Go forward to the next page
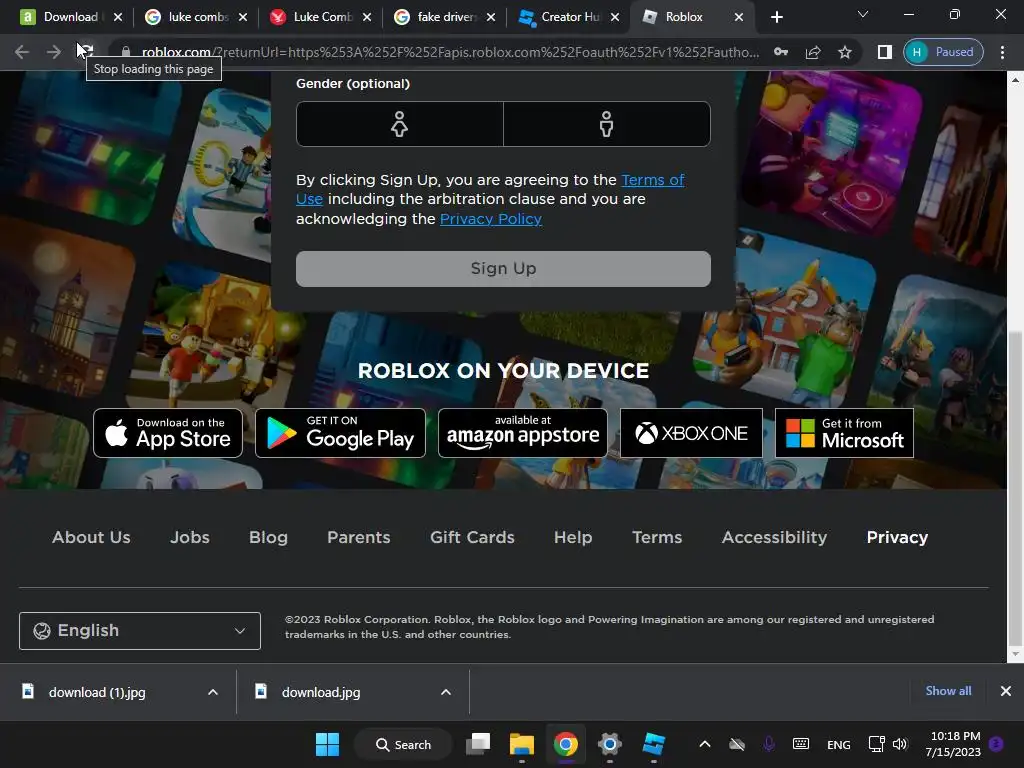Image resolution: width=1024 pixels, height=768 pixels. (54, 52)
